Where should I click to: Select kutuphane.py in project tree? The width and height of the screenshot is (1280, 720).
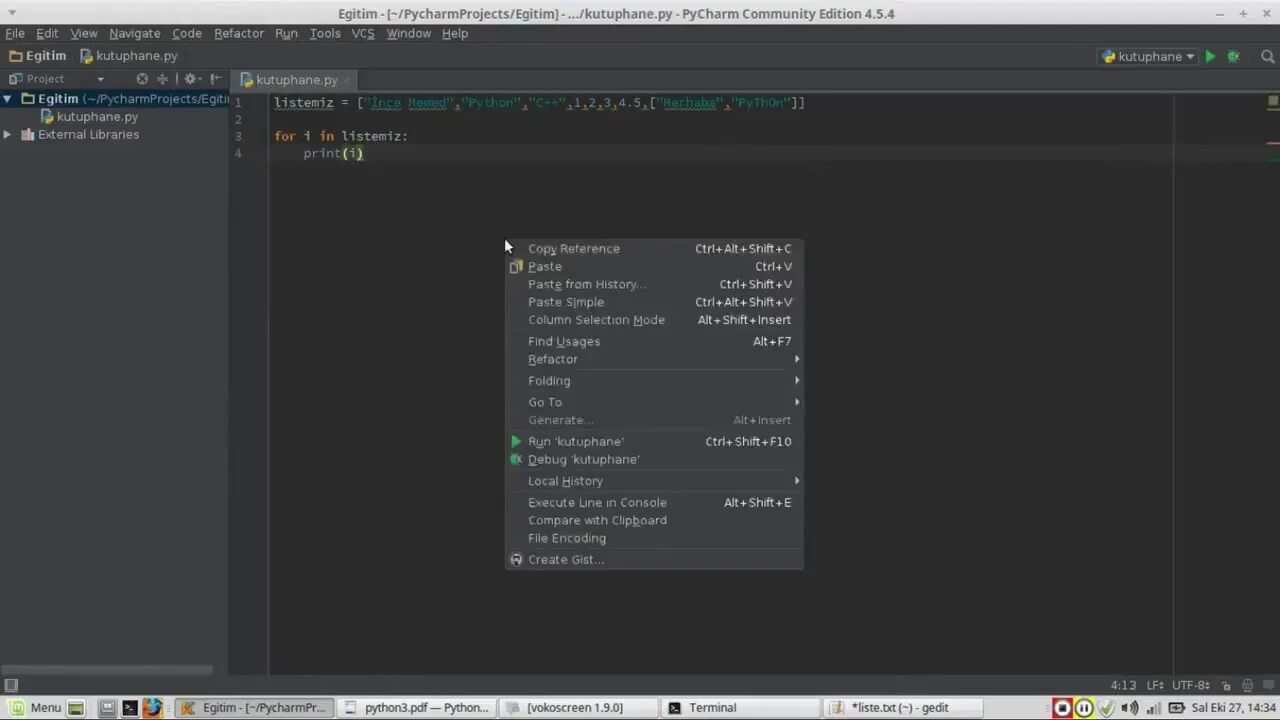97,117
